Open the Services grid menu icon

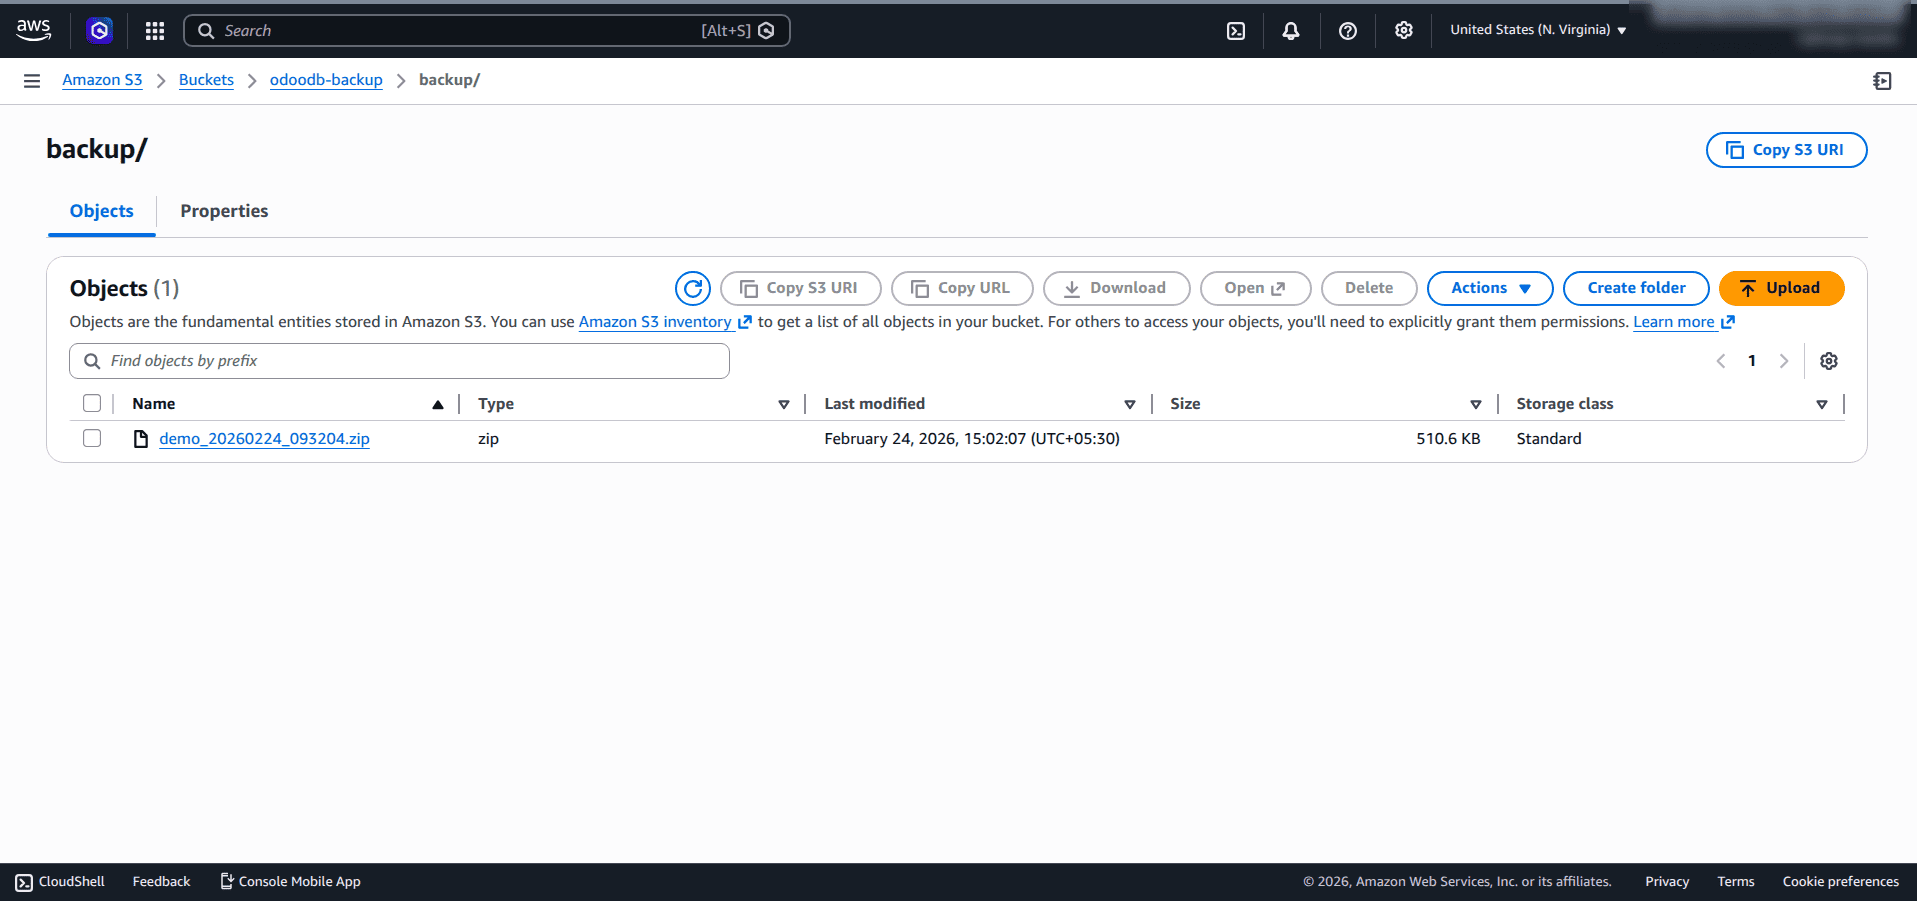click(154, 31)
